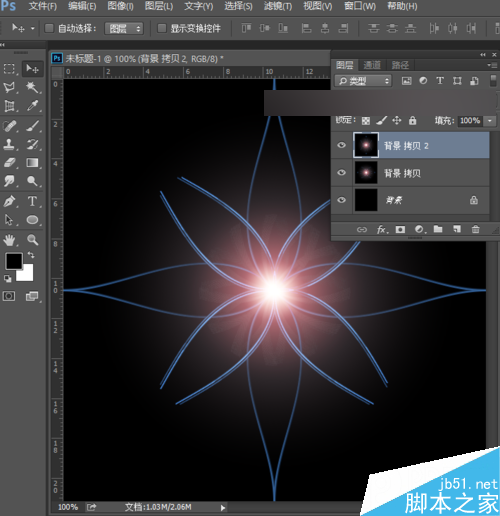Pick the Gradient tool
Screen dimensions: 500x516
(x=32, y=163)
